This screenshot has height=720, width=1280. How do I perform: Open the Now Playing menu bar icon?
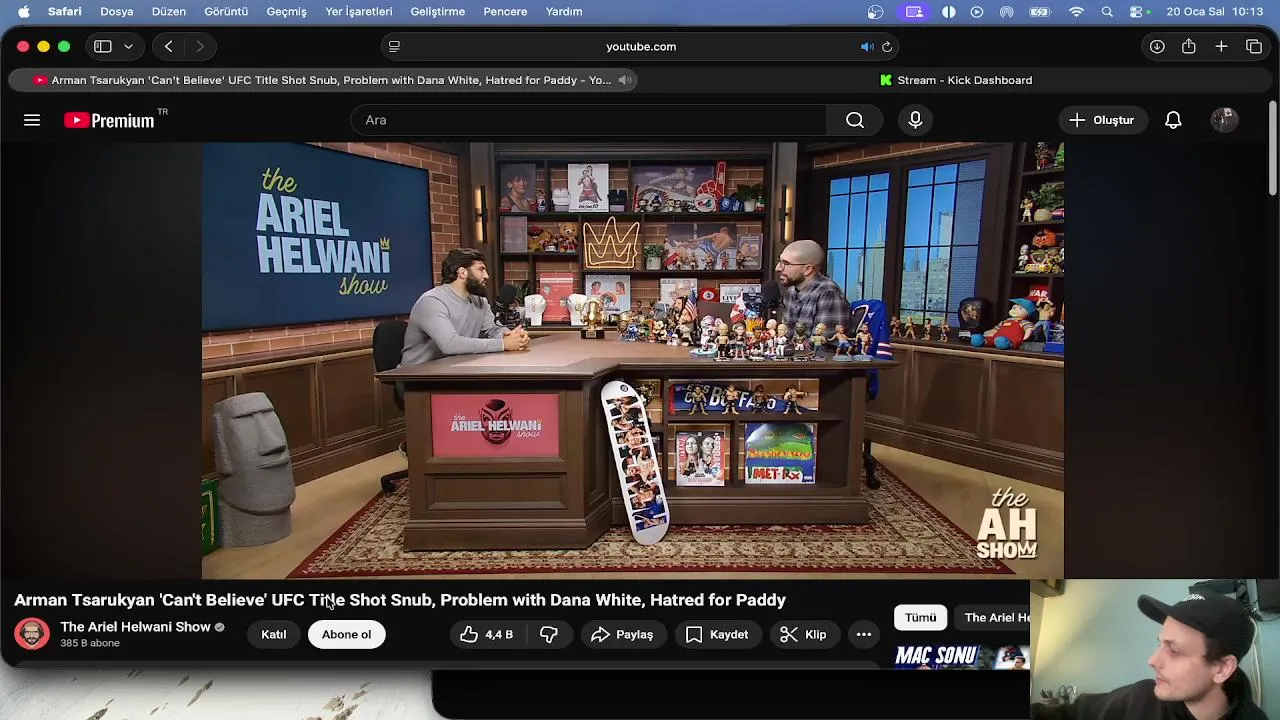pyautogui.click(x=977, y=12)
